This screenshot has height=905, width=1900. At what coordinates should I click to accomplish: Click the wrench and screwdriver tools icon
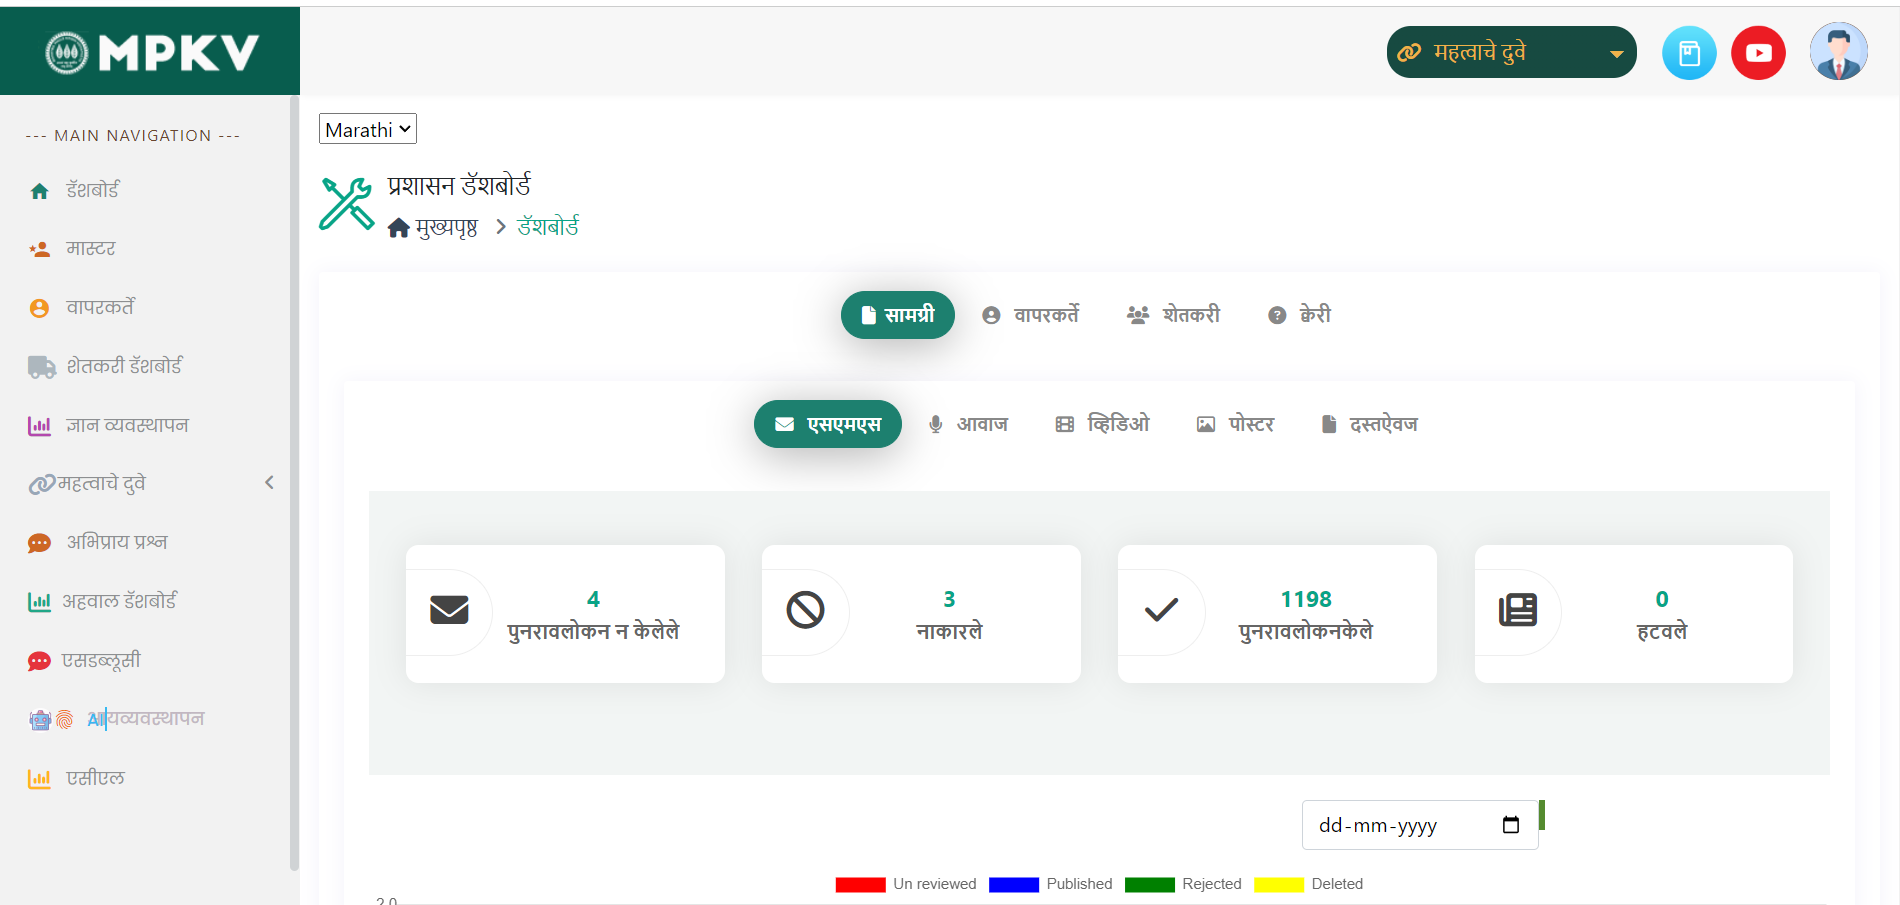(x=346, y=204)
